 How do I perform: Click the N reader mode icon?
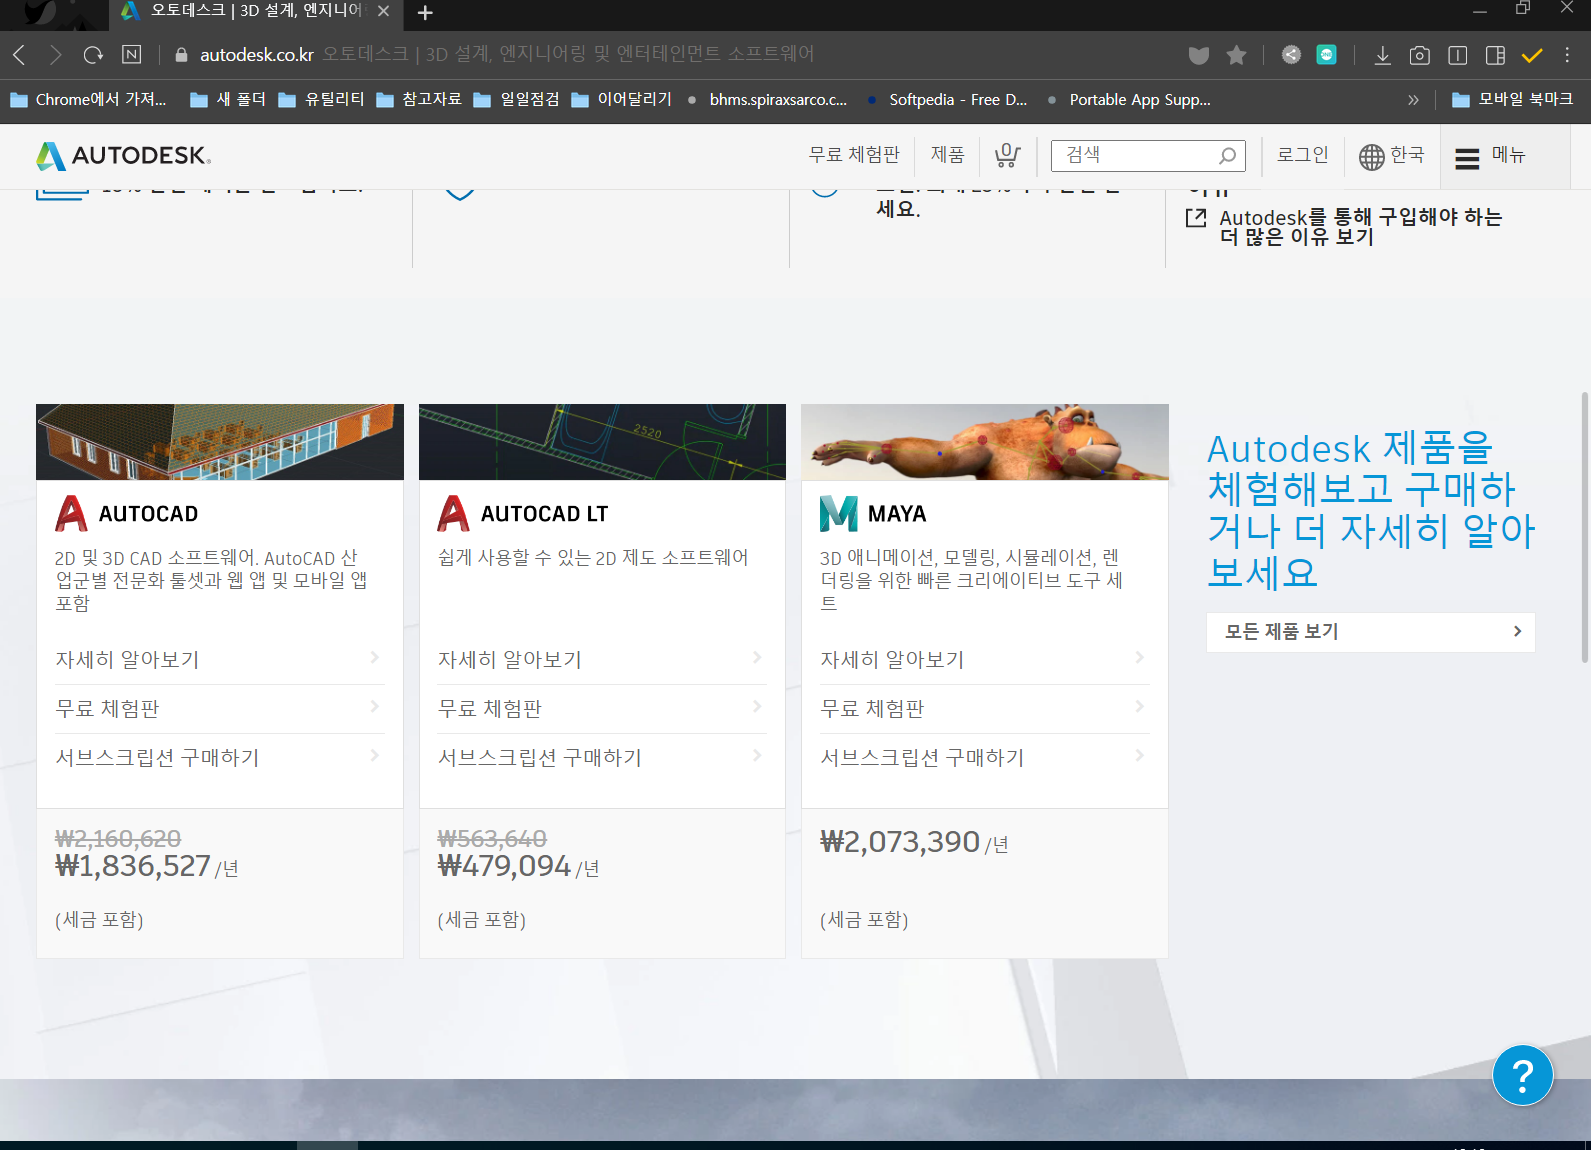131,54
